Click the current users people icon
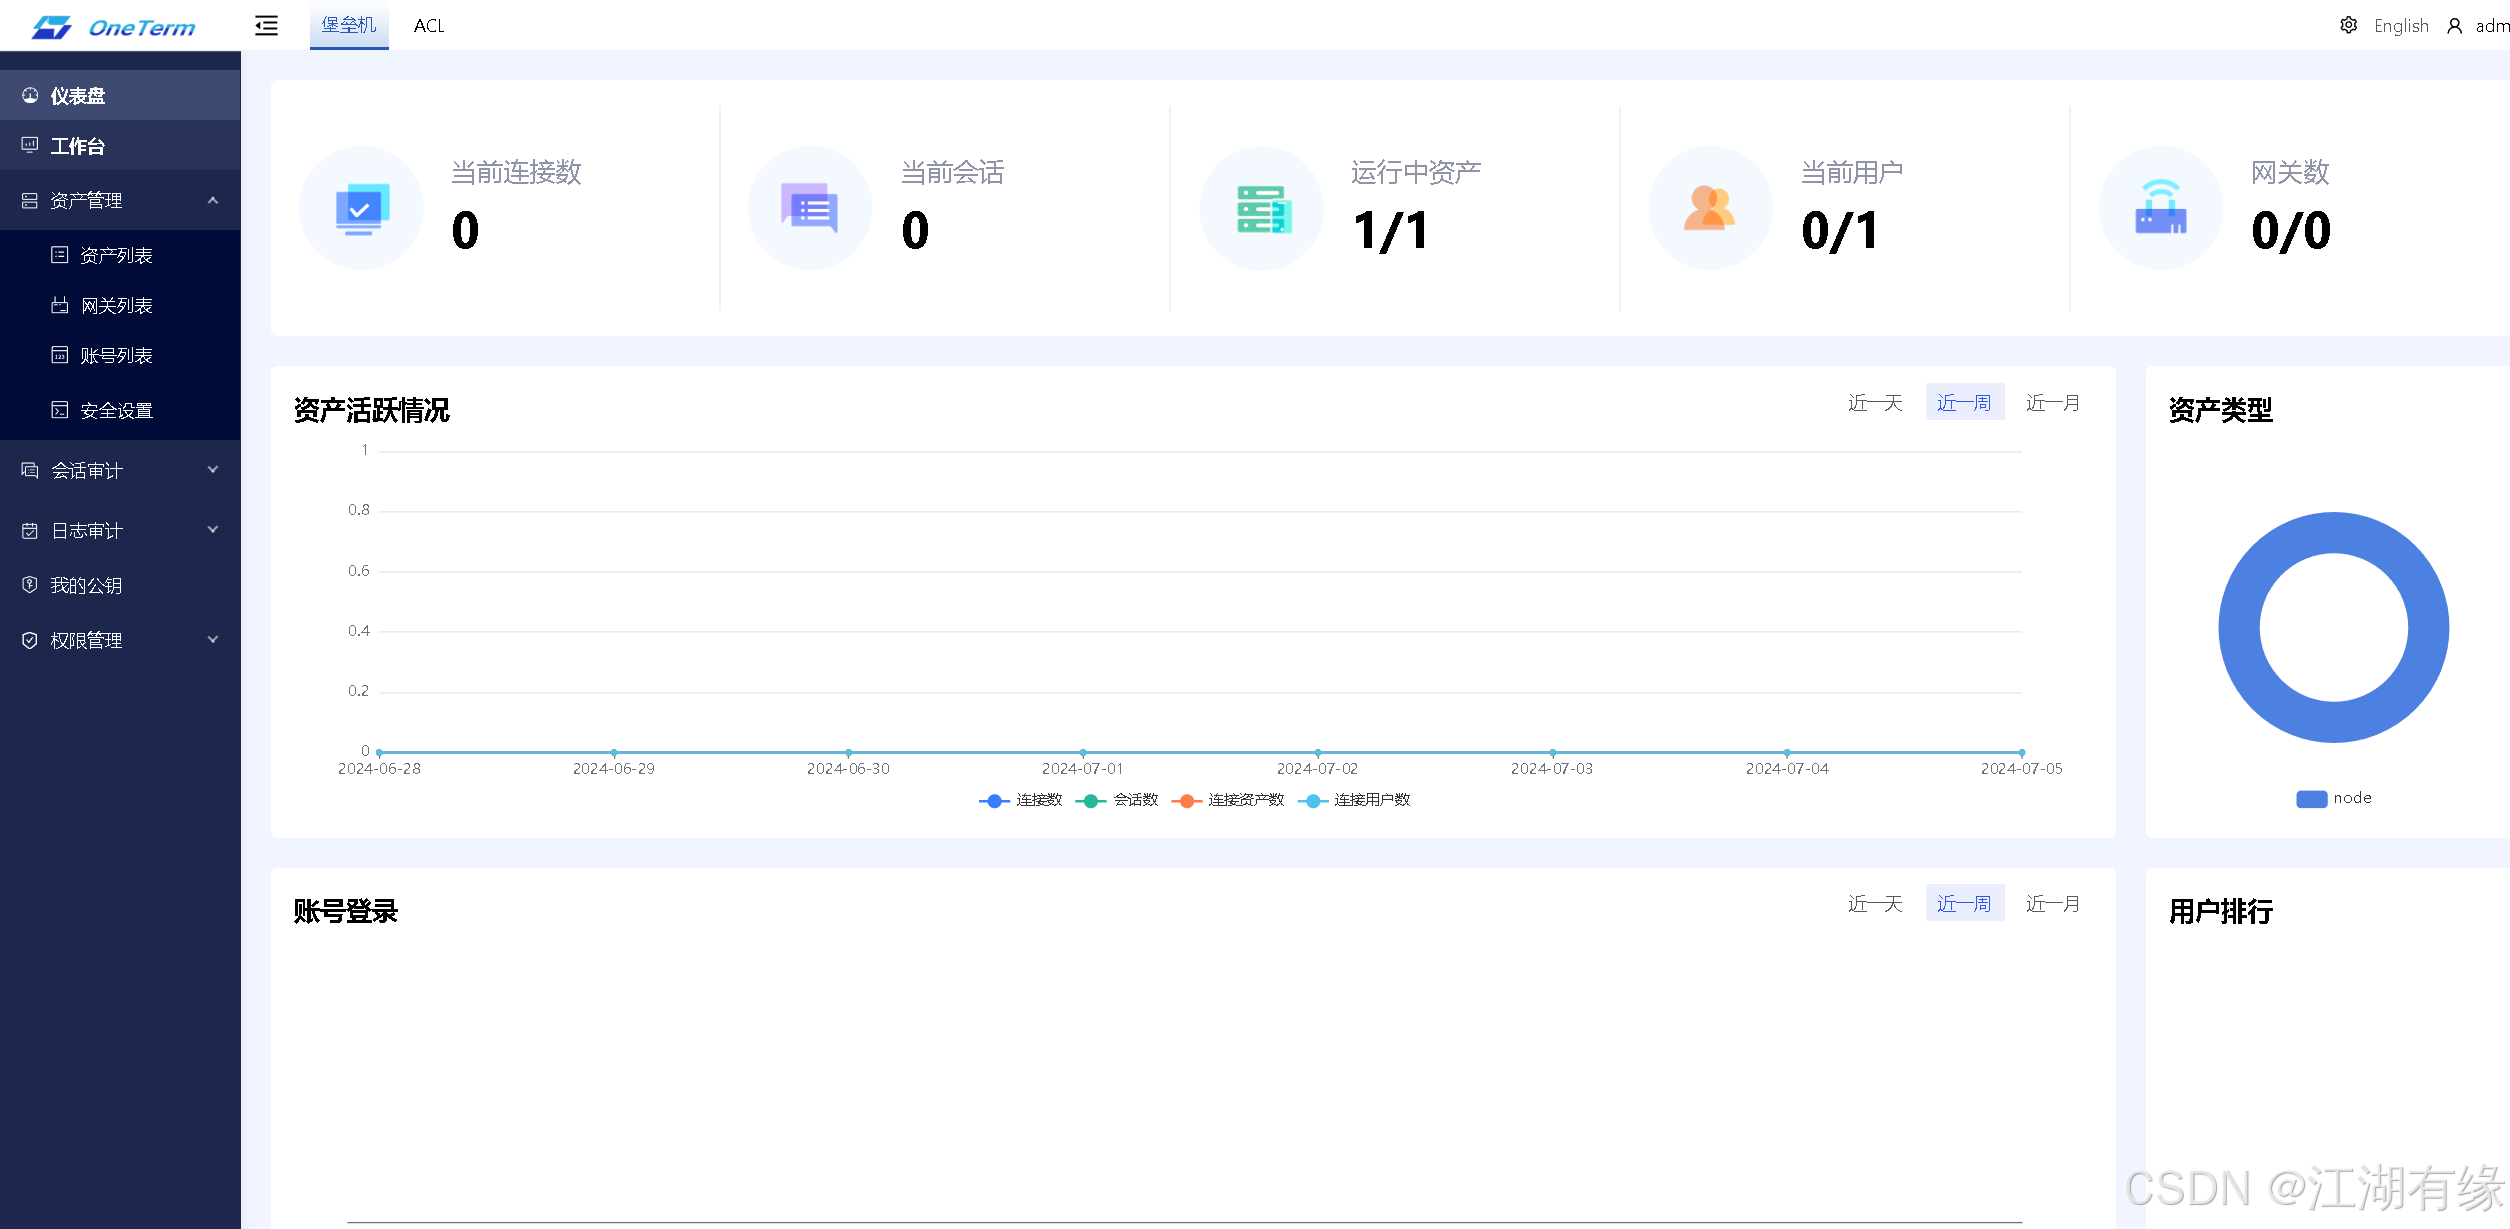The image size is (2510, 1229). [1710, 209]
